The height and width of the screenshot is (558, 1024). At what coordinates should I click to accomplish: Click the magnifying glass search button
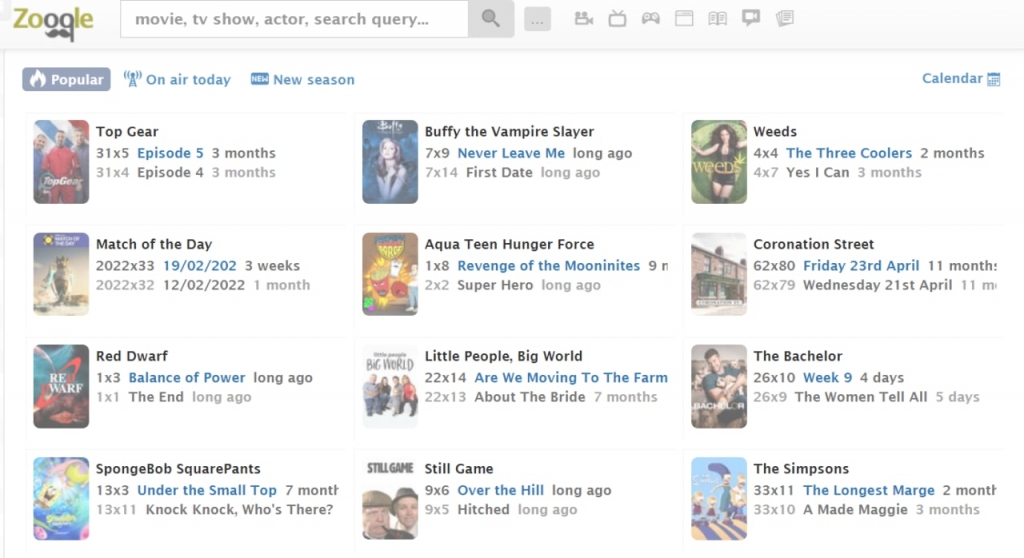coord(490,19)
